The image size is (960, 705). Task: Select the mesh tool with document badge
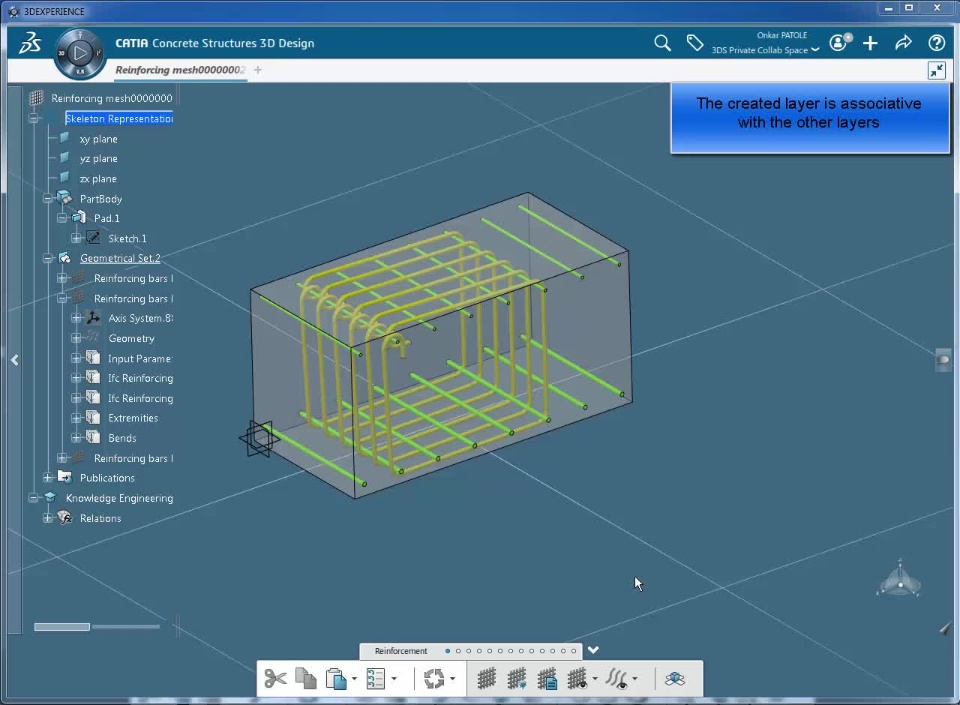point(547,679)
